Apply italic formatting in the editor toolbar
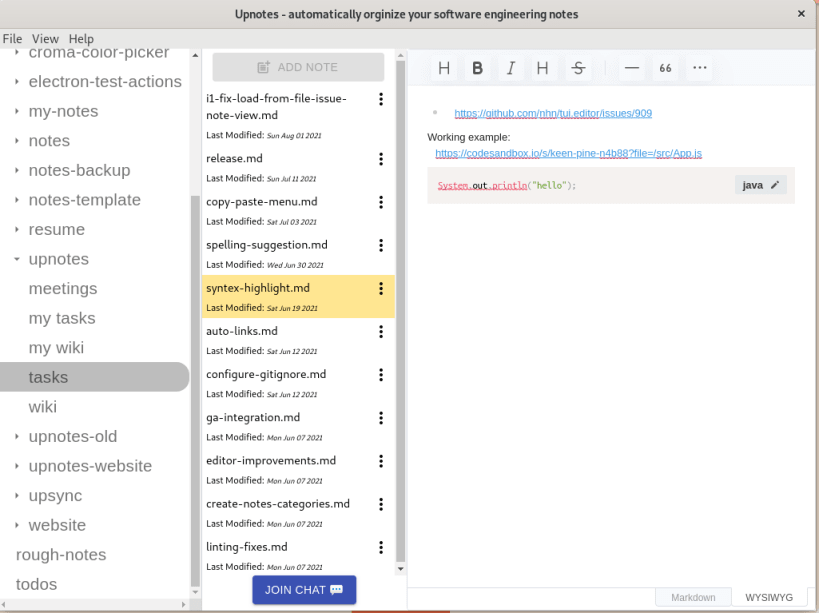Viewport: 819px width, 613px height. point(510,68)
